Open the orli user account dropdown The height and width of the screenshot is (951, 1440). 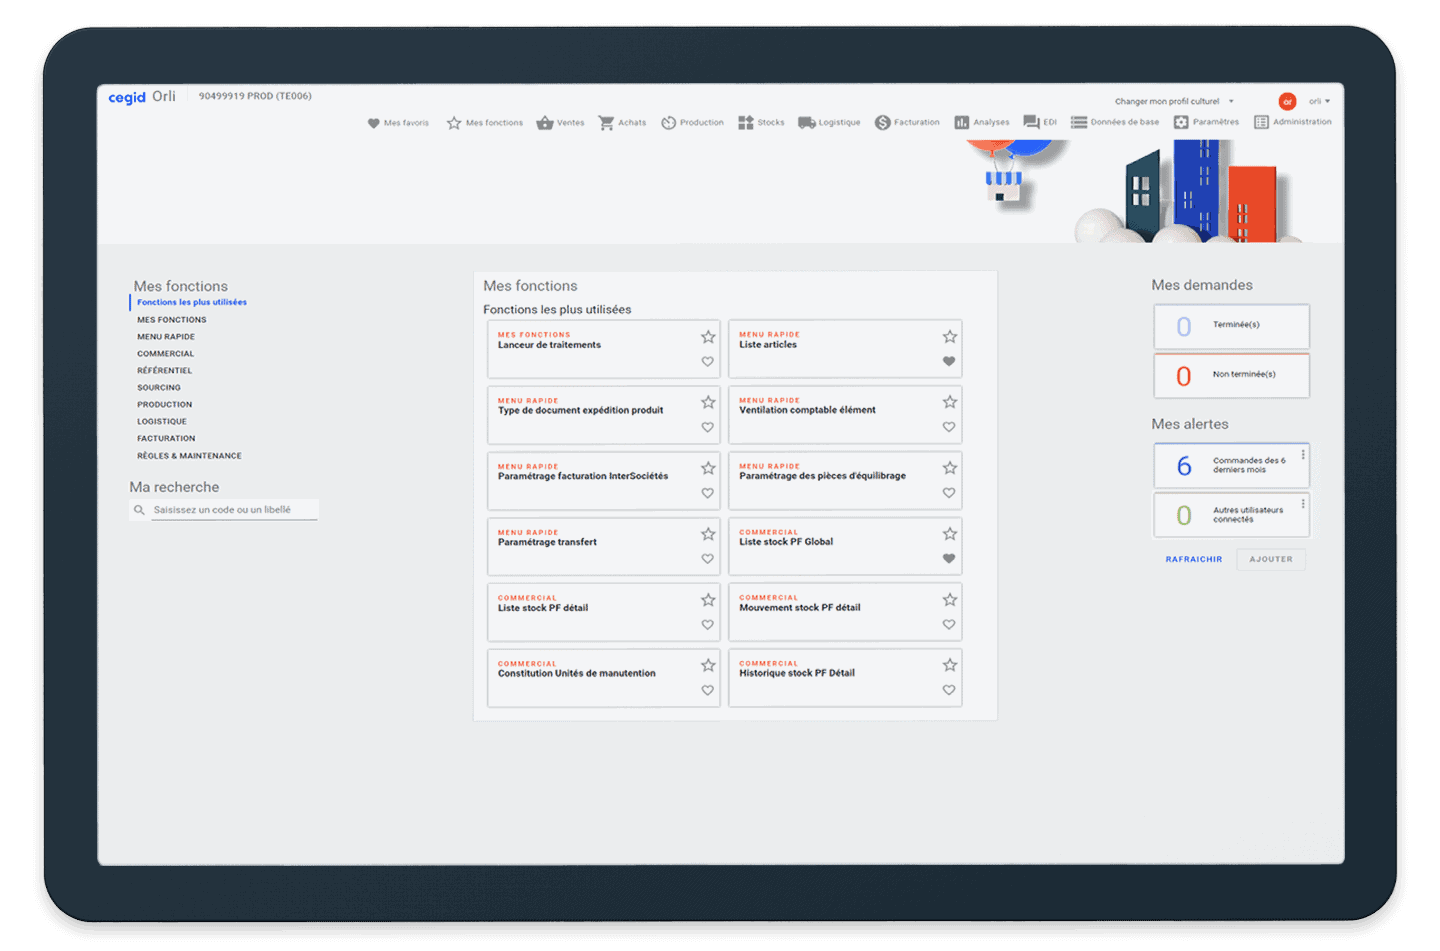pos(1320,101)
